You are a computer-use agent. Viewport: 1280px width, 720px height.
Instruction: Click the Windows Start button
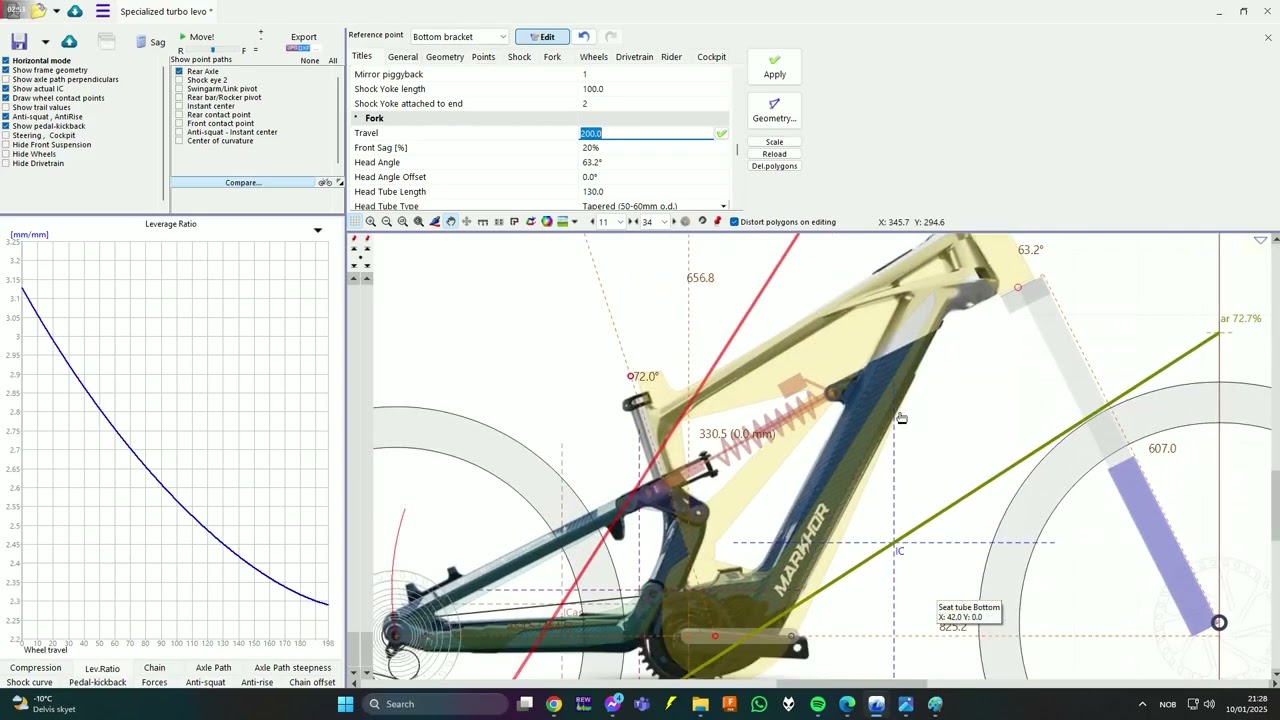point(345,704)
